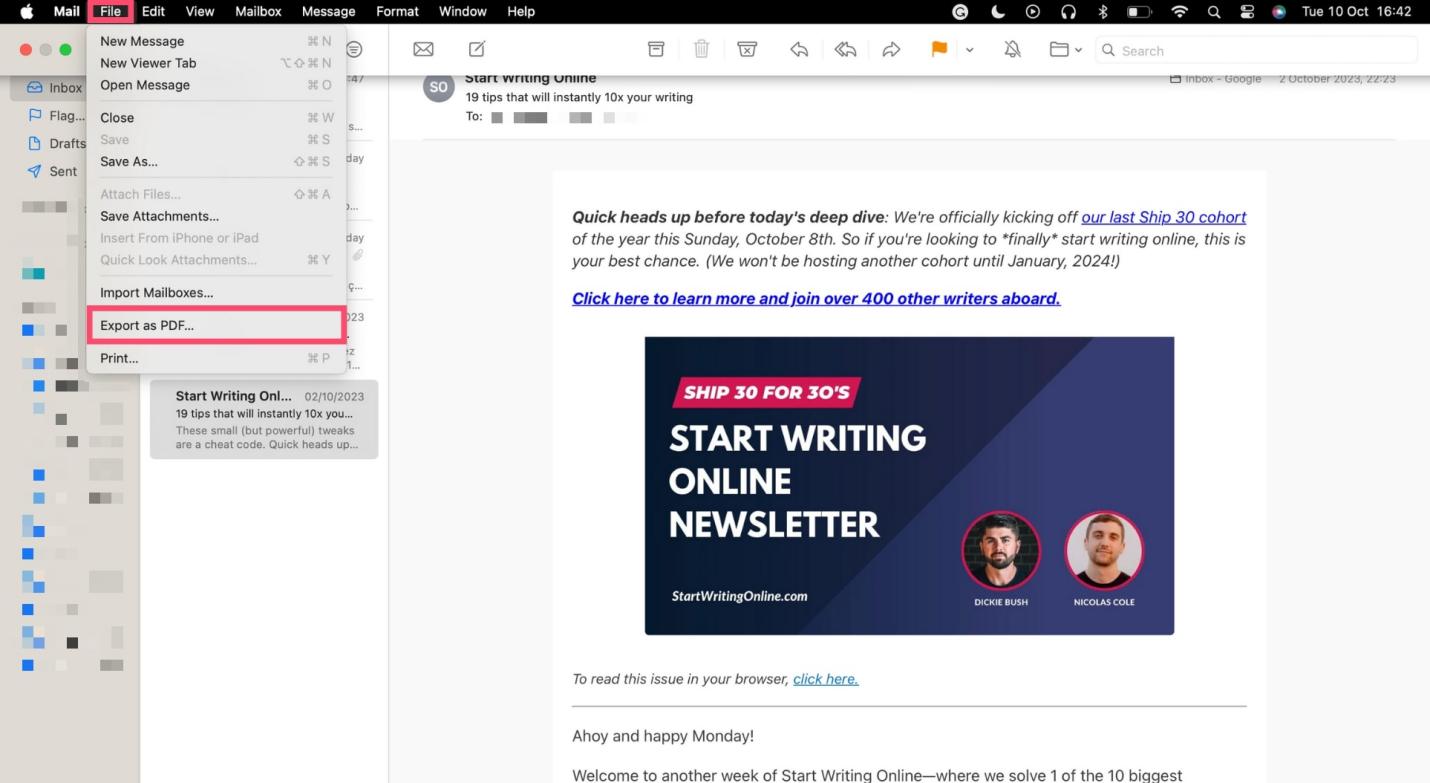The height and width of the screenshot is (783, 1430).
Task: Reply to the message
Action: (799, 49)
